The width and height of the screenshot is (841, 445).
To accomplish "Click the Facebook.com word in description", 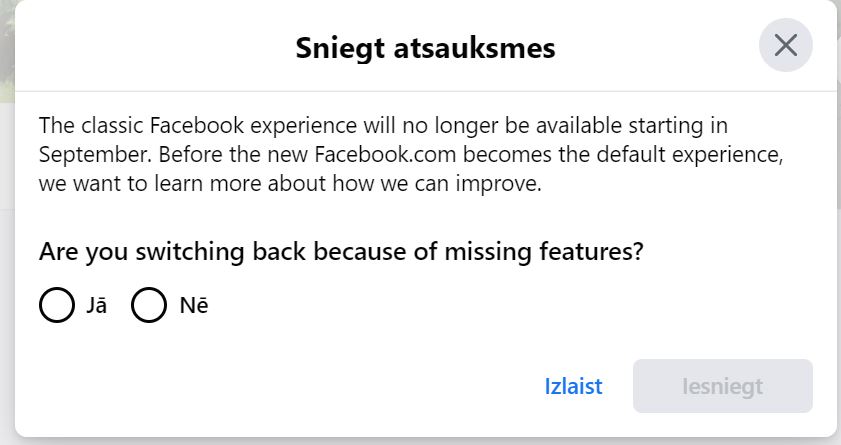I will click(385, 154).
